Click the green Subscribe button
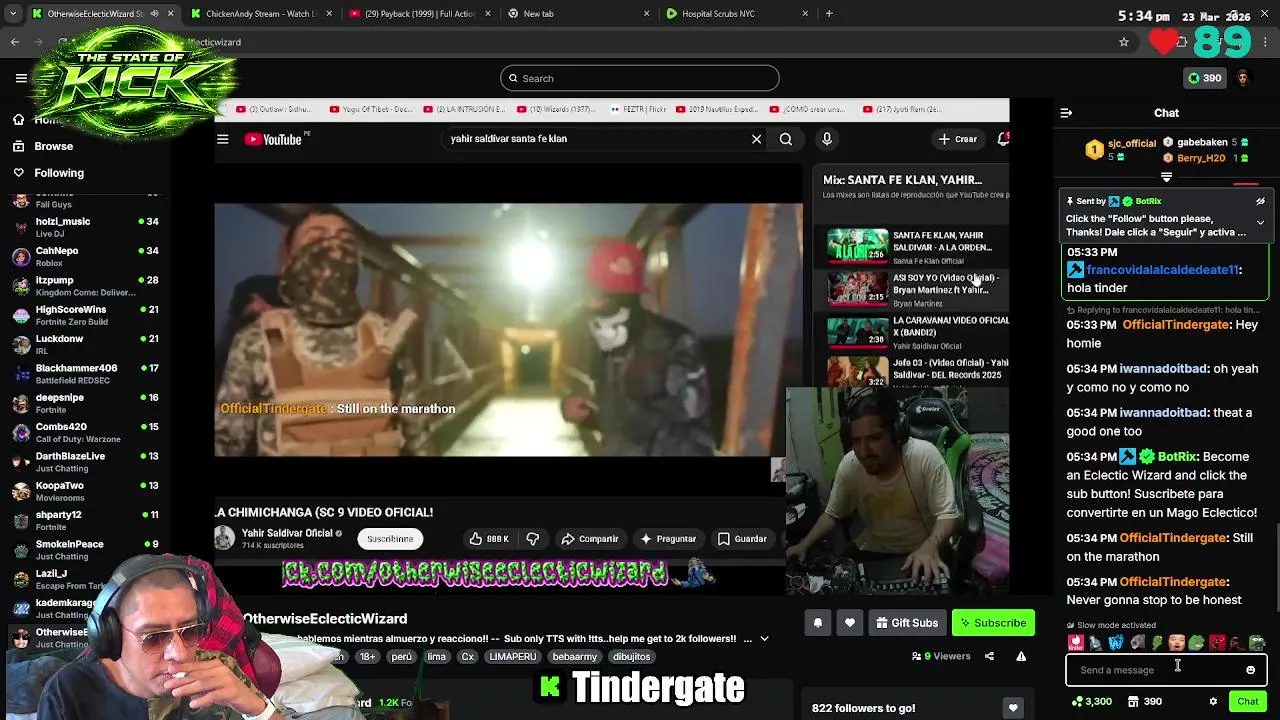1280x720 pixels. point(993,623)
